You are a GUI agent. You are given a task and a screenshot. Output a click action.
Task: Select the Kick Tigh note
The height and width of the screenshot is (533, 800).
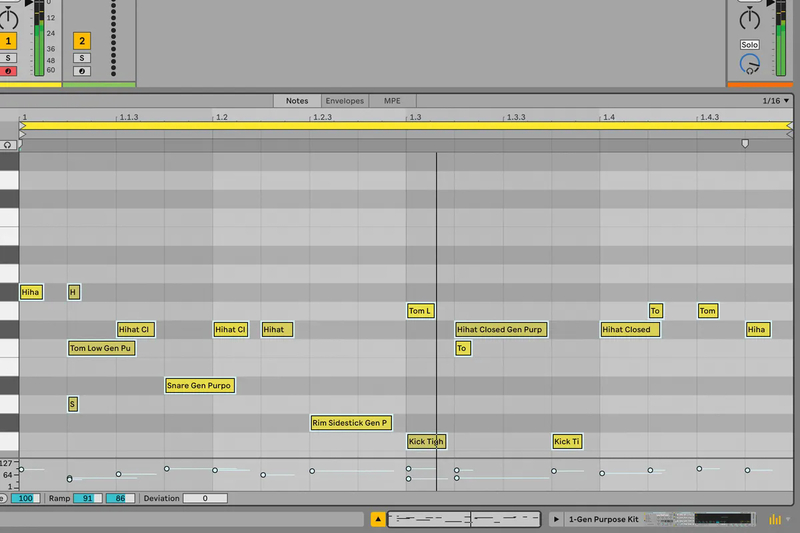click(x=427, y=442)
